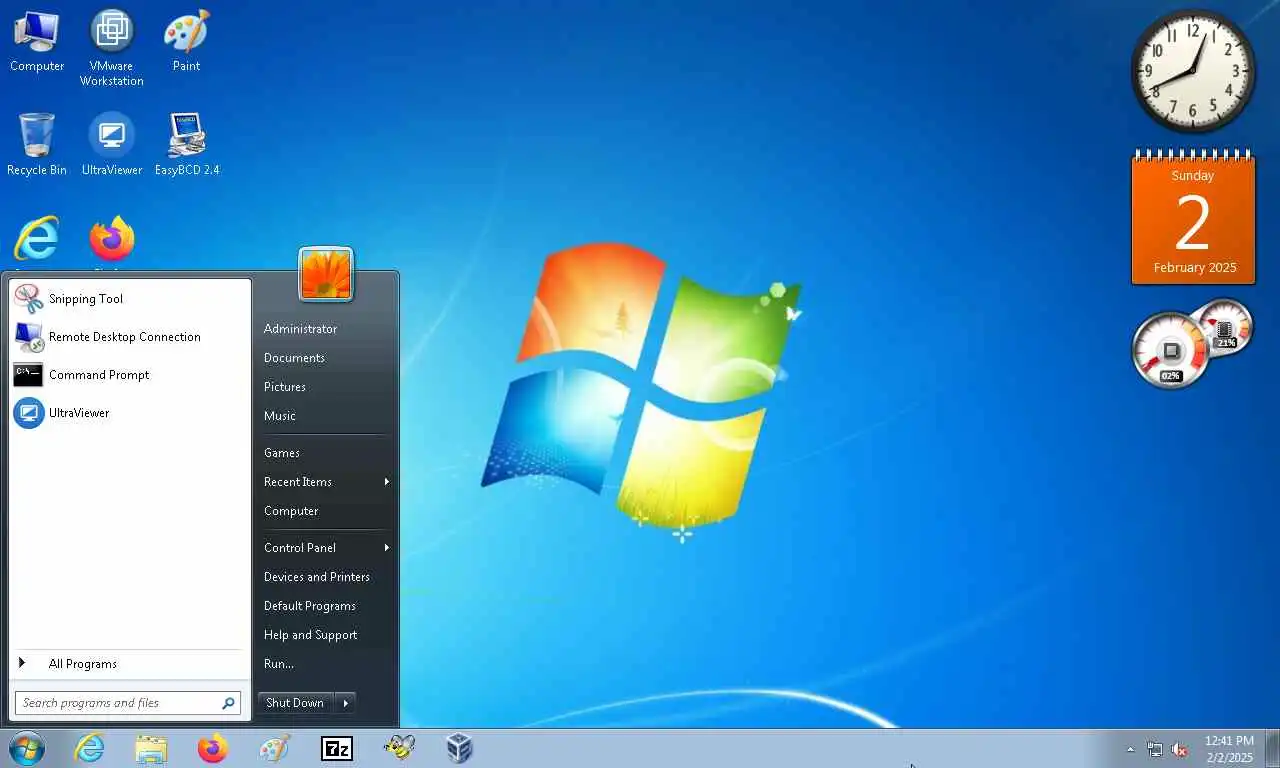Image resolution: width=1280 pixels, height=768 pixels.
Task: Open Windows Explorer from the taskbar
Action: 151,748
